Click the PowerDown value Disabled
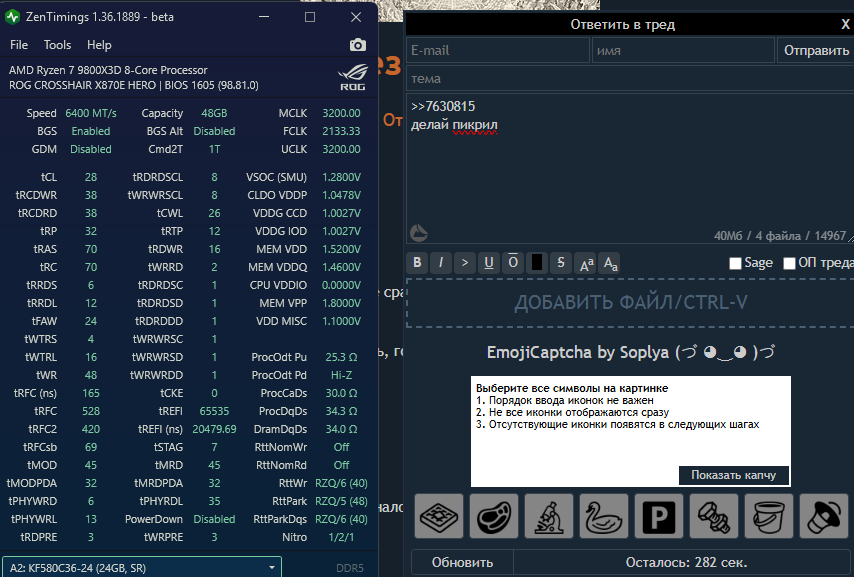The width and height of the screenshot is (854, 577). pos(214,519)
